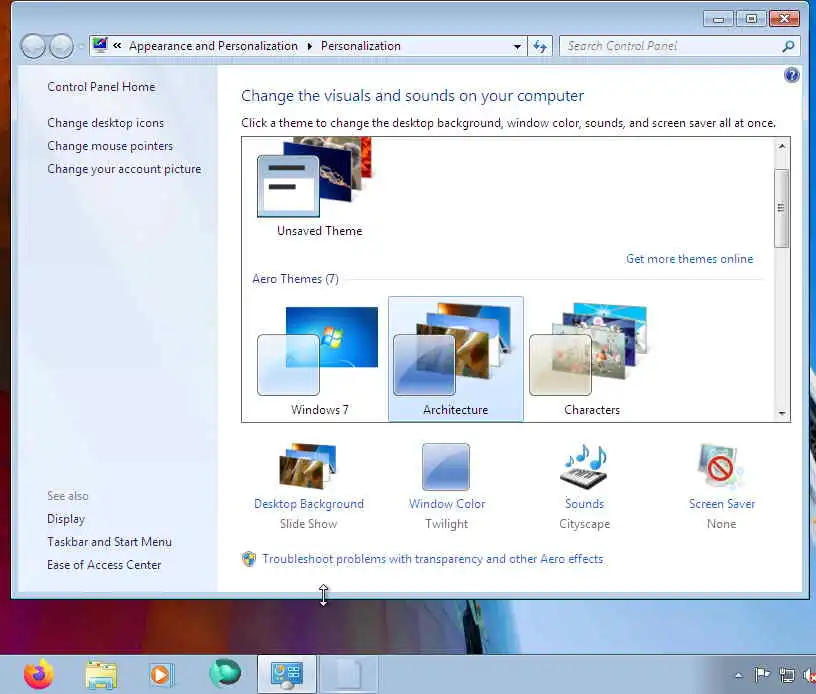Click the Help question mark icon
The width and height of the screenshot is (816, 694).
(792, 75)
